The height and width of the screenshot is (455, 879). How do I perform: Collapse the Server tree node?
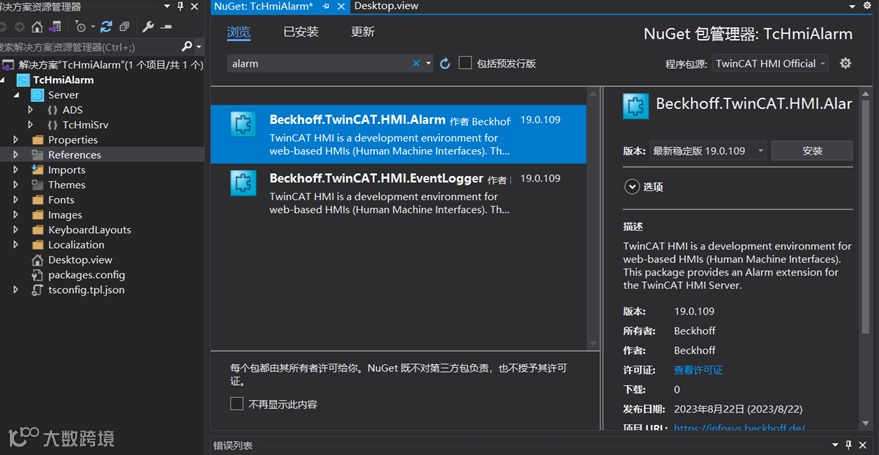pyautogui.click(x=16, y=95)
